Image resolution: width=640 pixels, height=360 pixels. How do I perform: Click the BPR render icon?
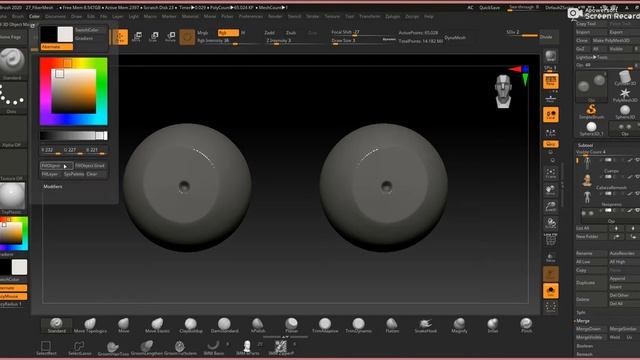(551, 56)
